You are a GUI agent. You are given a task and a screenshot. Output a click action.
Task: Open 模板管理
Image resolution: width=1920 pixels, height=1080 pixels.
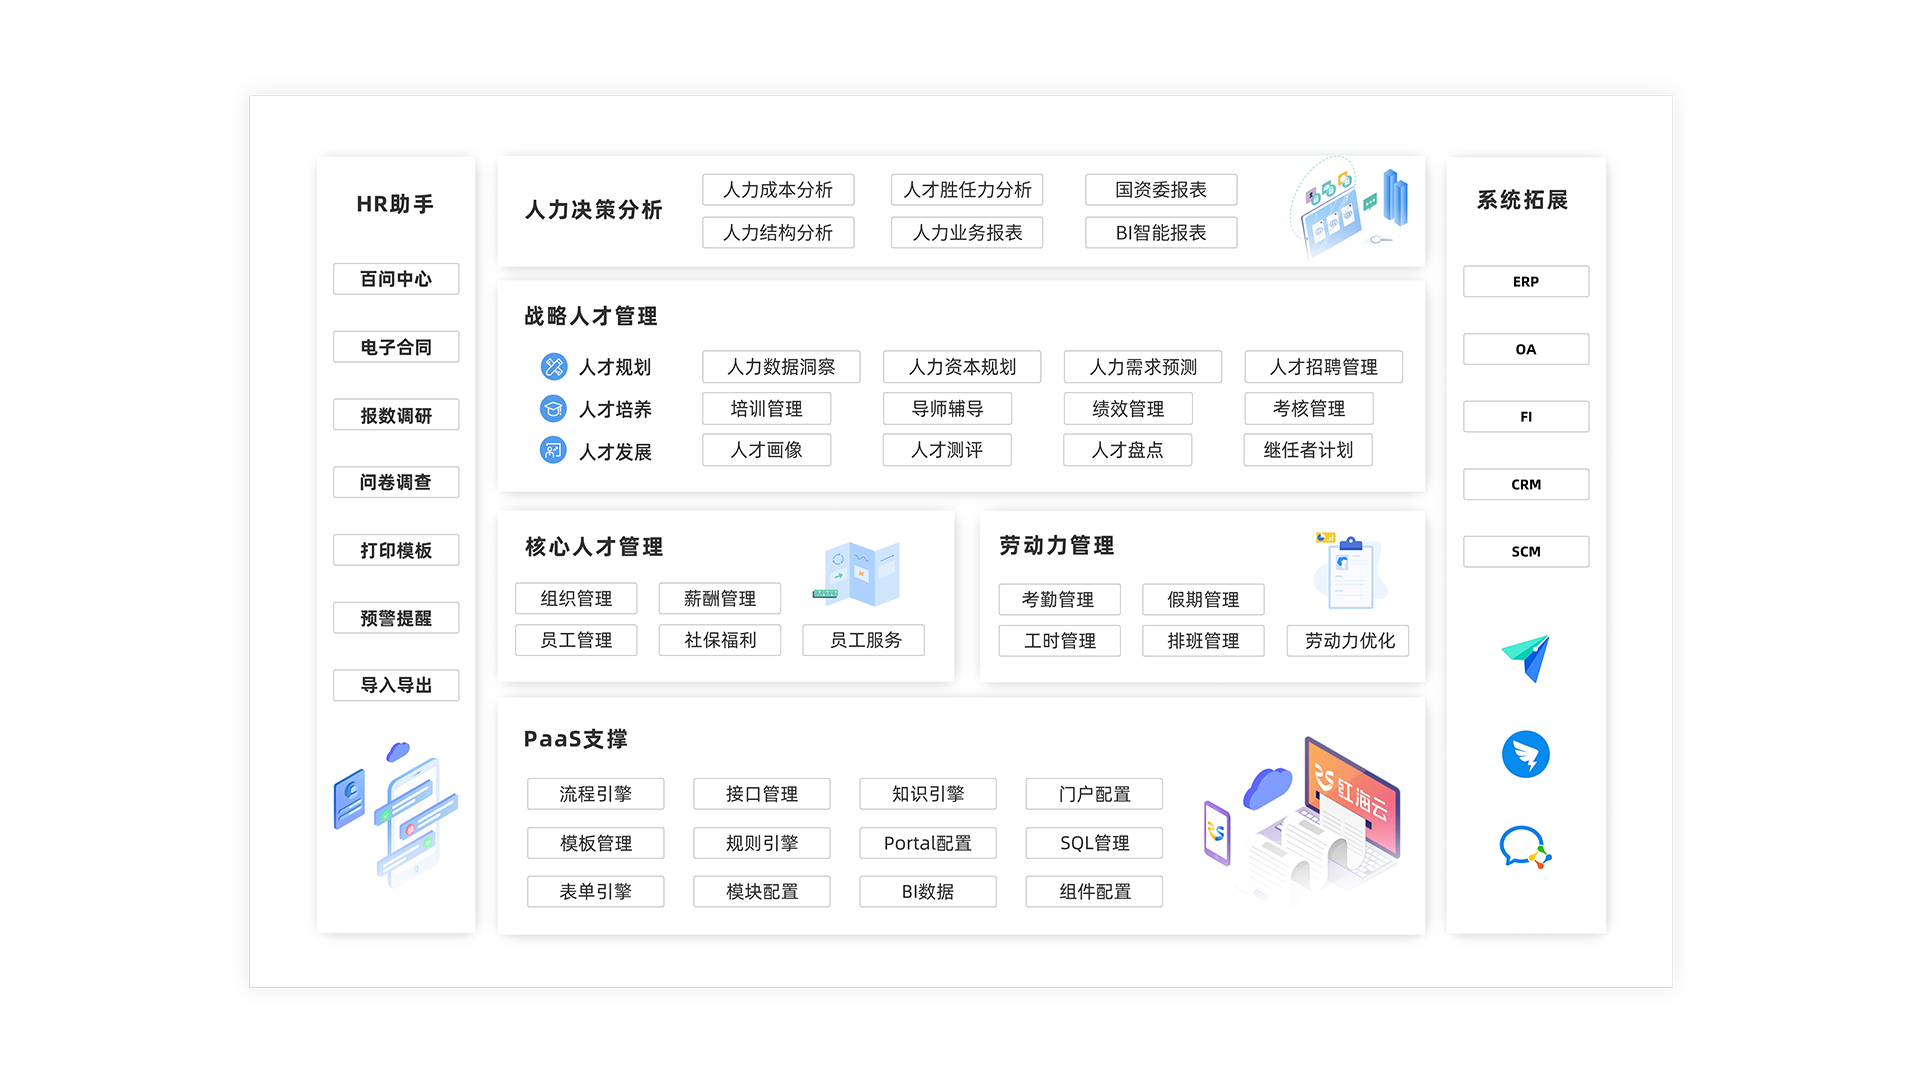pyautogui.click(x=596, y=843)
